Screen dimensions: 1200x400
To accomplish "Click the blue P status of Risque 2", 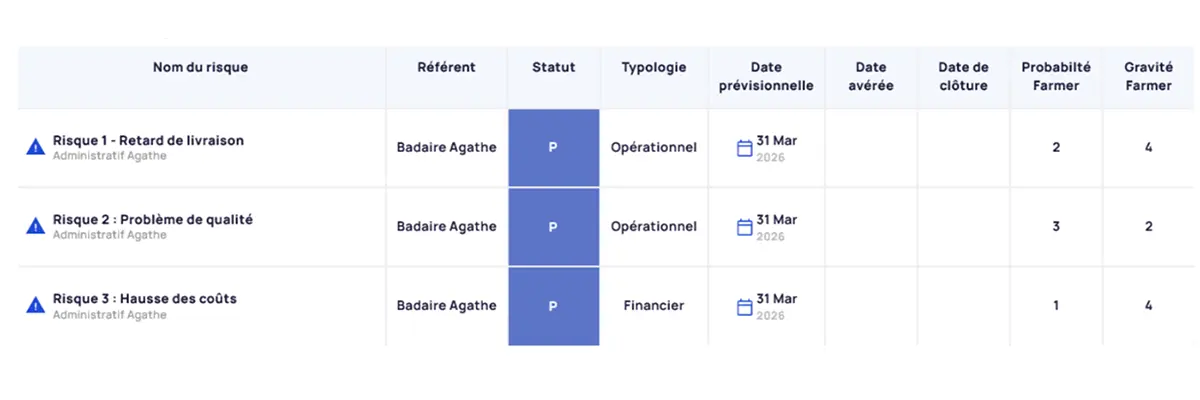I will click(553, 227).
